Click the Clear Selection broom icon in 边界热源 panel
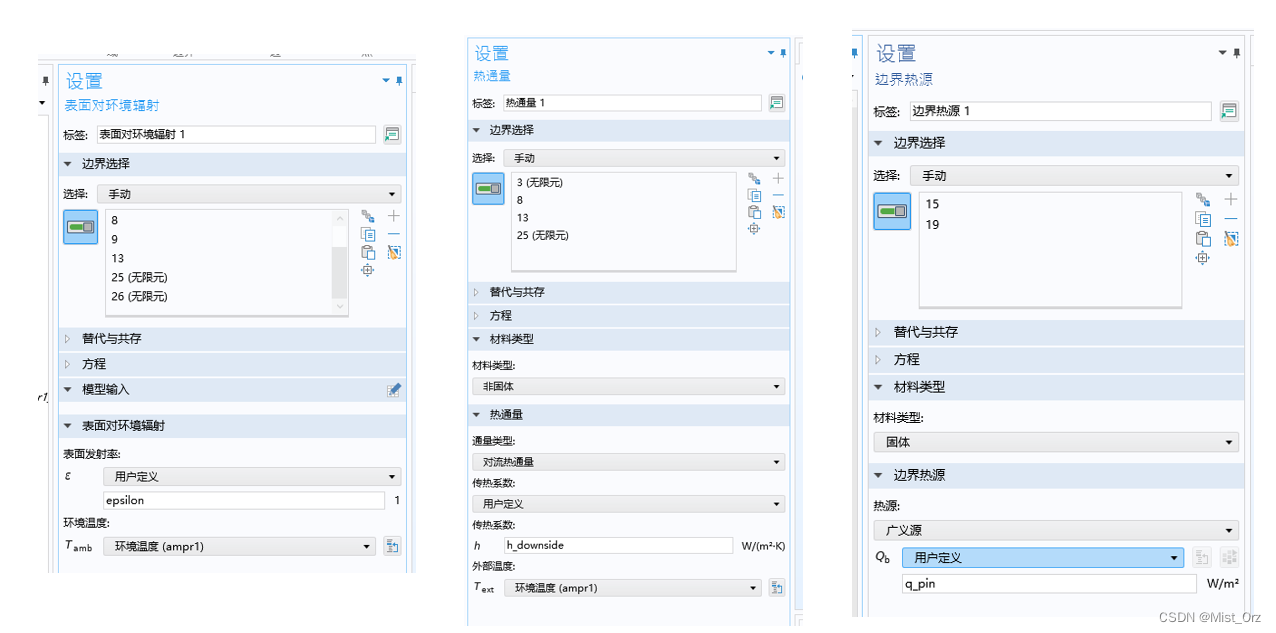1276x633 pixels. click(1231, 239)
